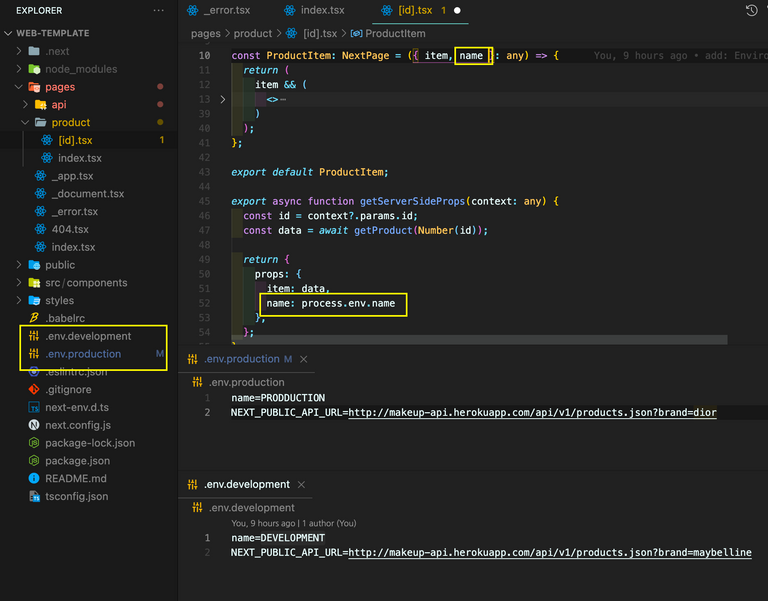Open .eslintrc.json in the file tree
Viewport: 768px width, 601px height.
[x=76, y=372]
